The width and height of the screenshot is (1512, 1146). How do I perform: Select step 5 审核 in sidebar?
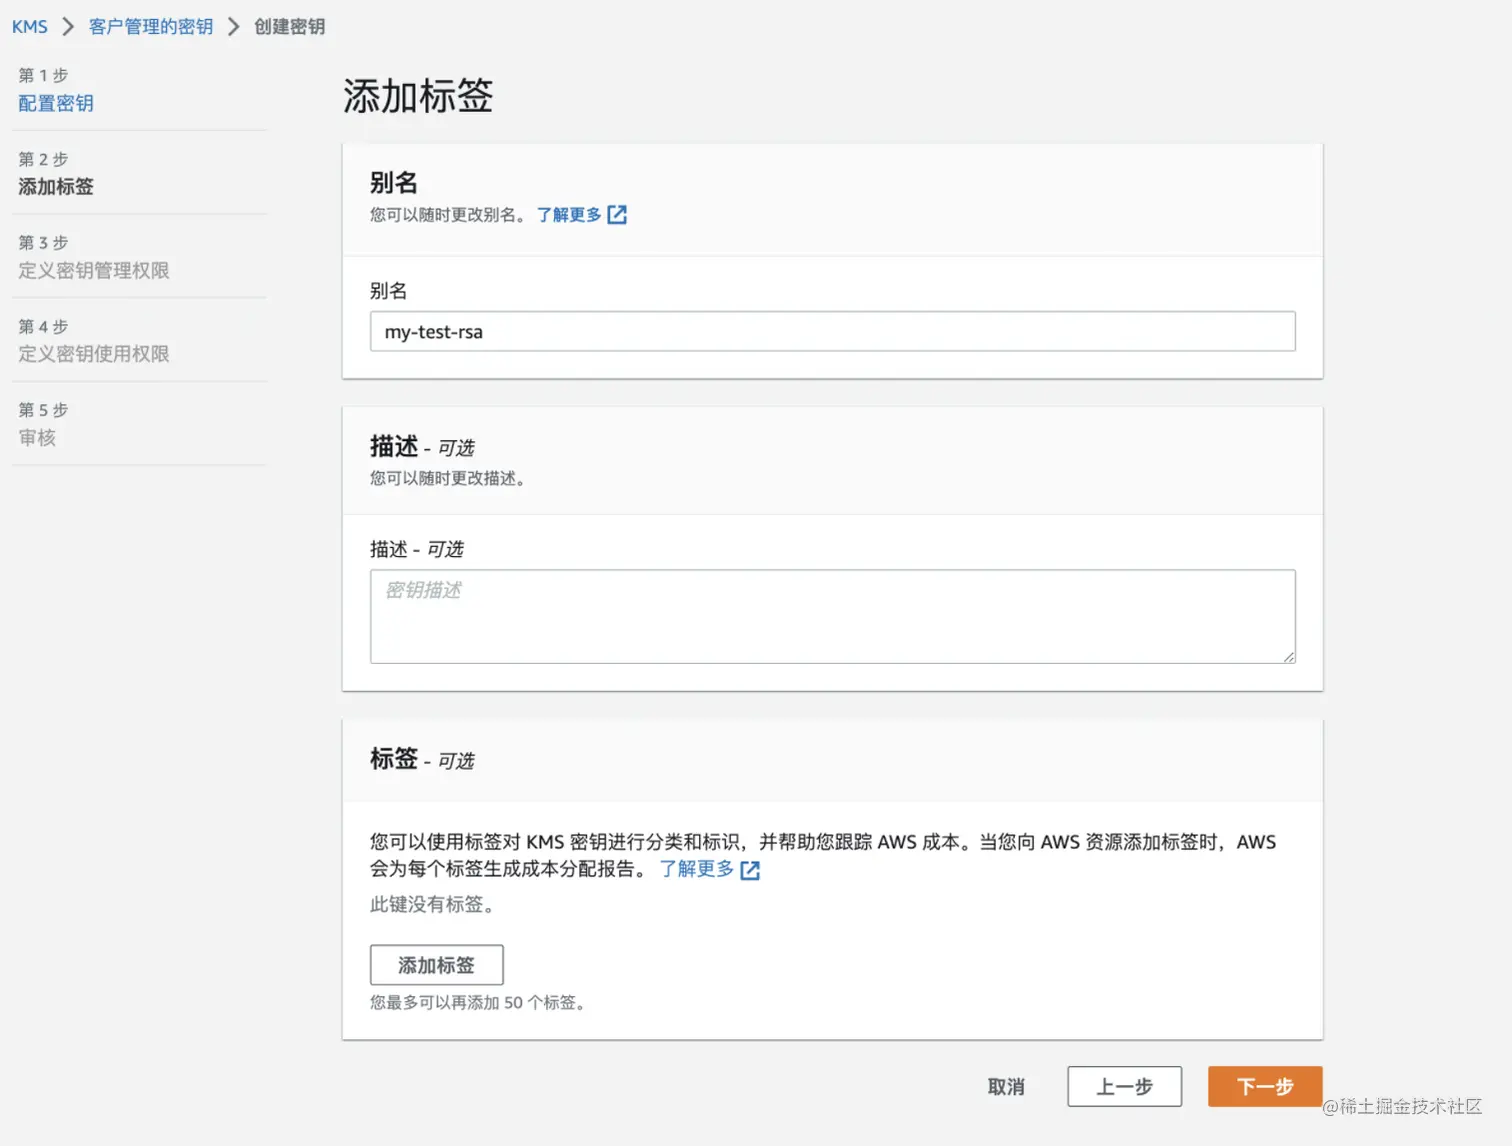click(37, 437)
